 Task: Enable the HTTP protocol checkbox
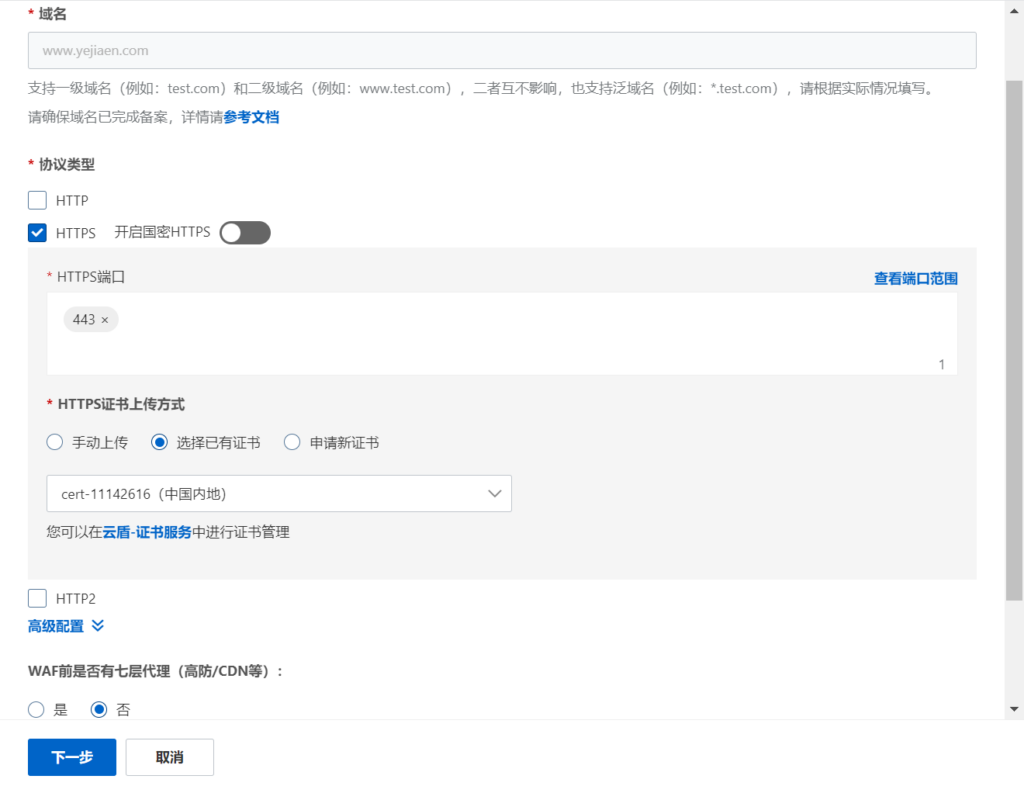pyautogui.click(x=38, y=200)
